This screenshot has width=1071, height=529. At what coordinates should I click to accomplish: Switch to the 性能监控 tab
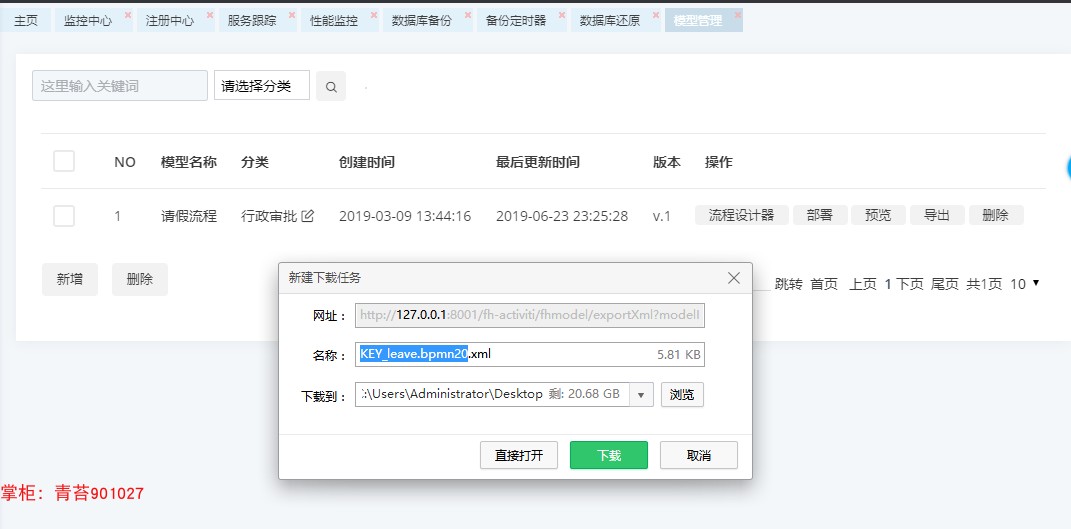333,21
